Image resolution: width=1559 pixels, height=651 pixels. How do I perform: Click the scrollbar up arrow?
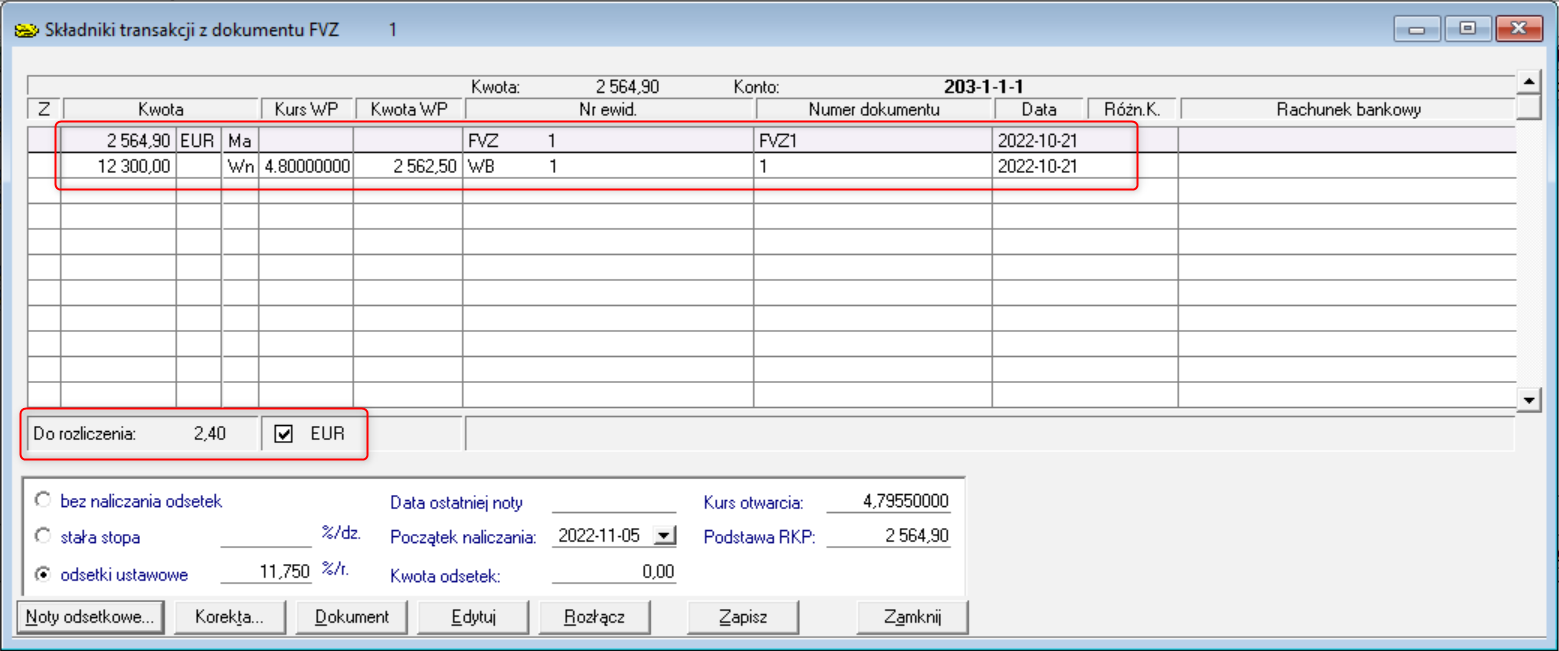pos(1528,82)
